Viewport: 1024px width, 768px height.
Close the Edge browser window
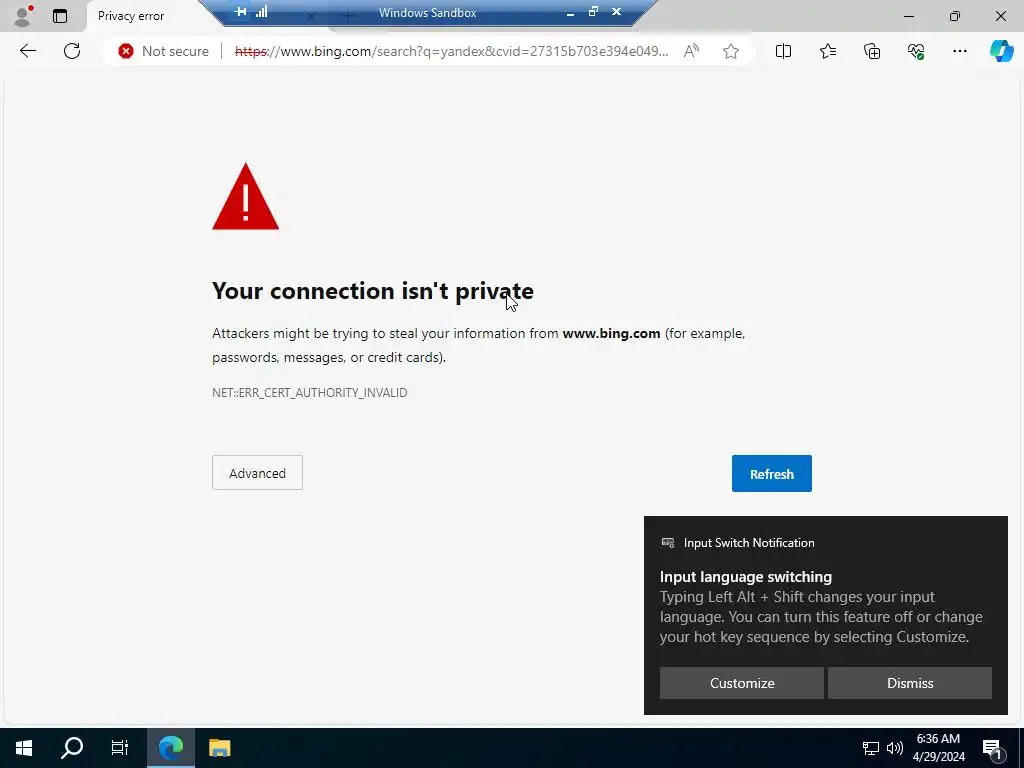1000,16
